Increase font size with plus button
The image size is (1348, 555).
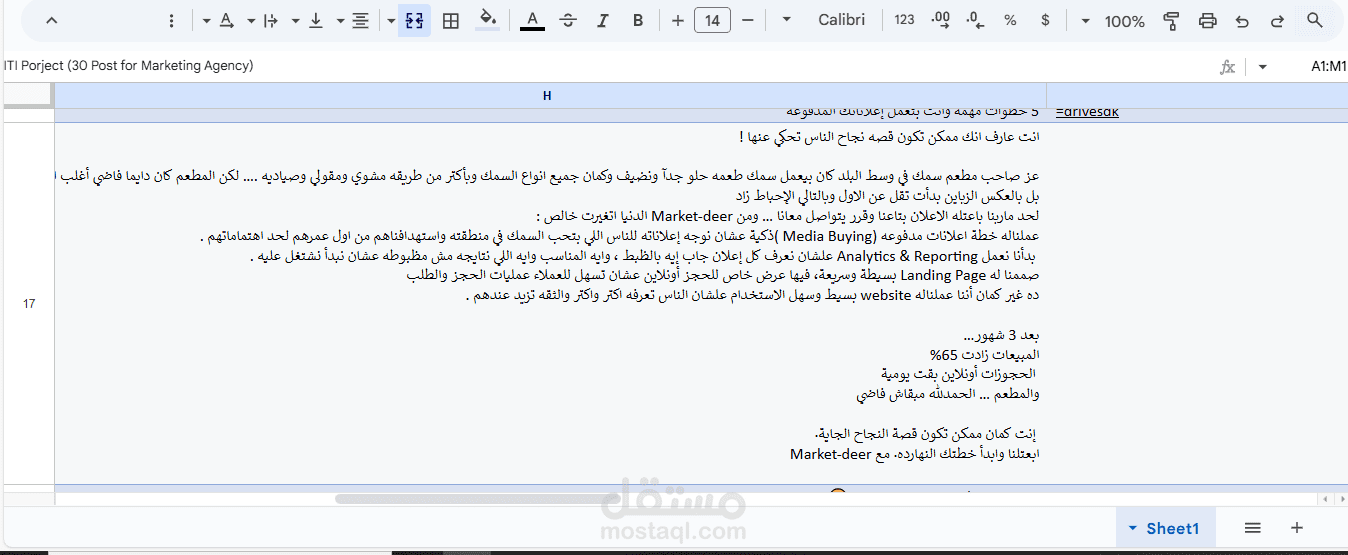pyautogui.click(x=678, y=21)
